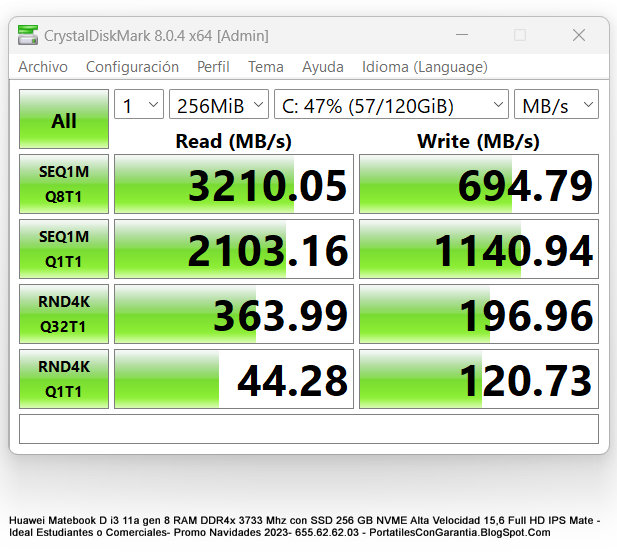Open the Tema menu
Screen dimensions: 617x552
(x=266, y=67)
